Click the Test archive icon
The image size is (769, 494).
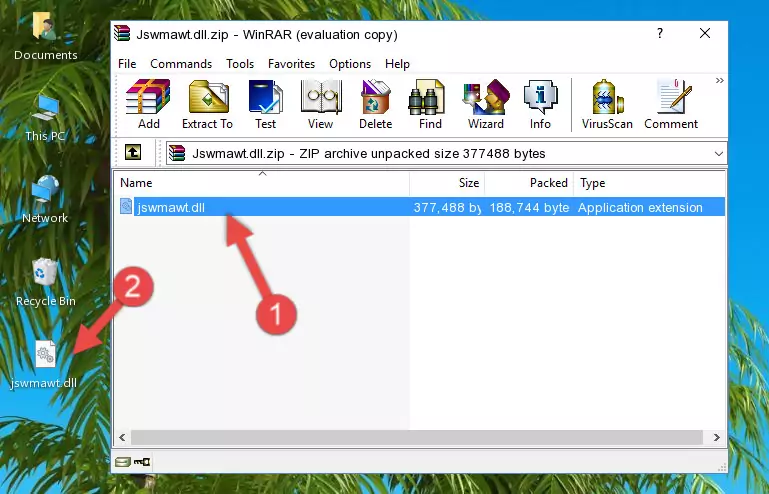(265, 104)
